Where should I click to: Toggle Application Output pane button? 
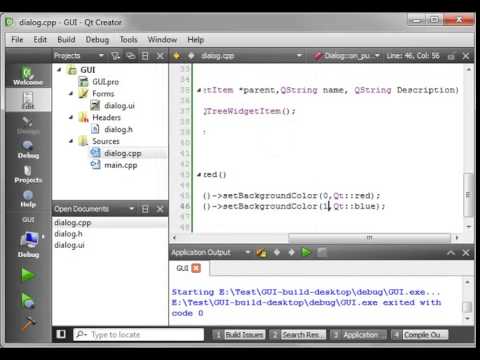pyautogui.click(x=358, y=334)
